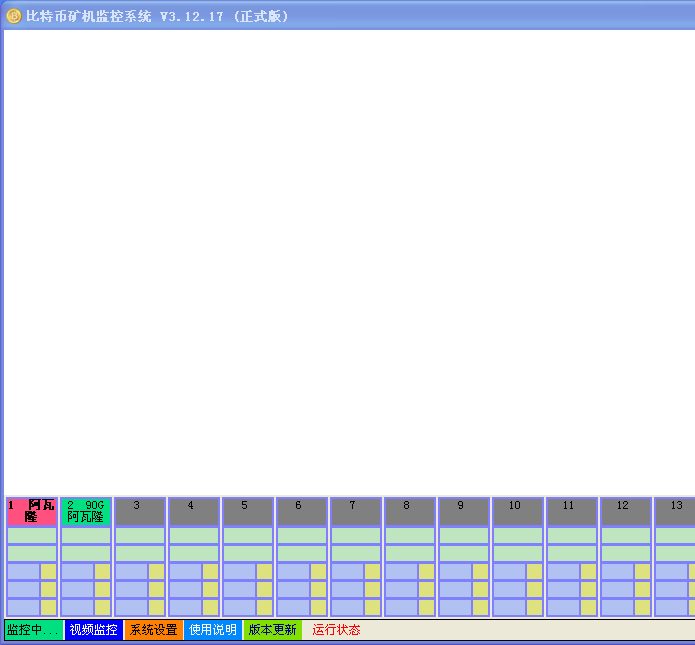Select the gray miner slot 12 header
This screenshot has height=645, width=695.
626,511
